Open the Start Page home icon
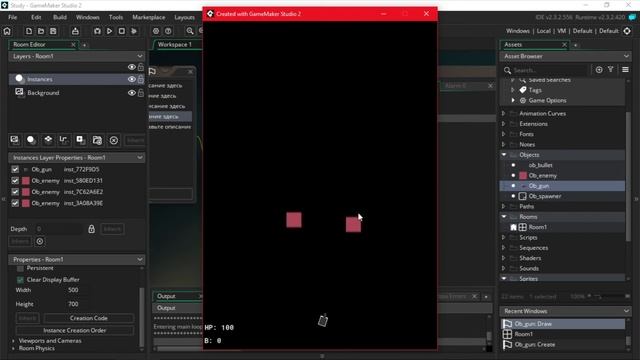The width and height of the screenshot is (640, 360). click(x=7, y=31)
